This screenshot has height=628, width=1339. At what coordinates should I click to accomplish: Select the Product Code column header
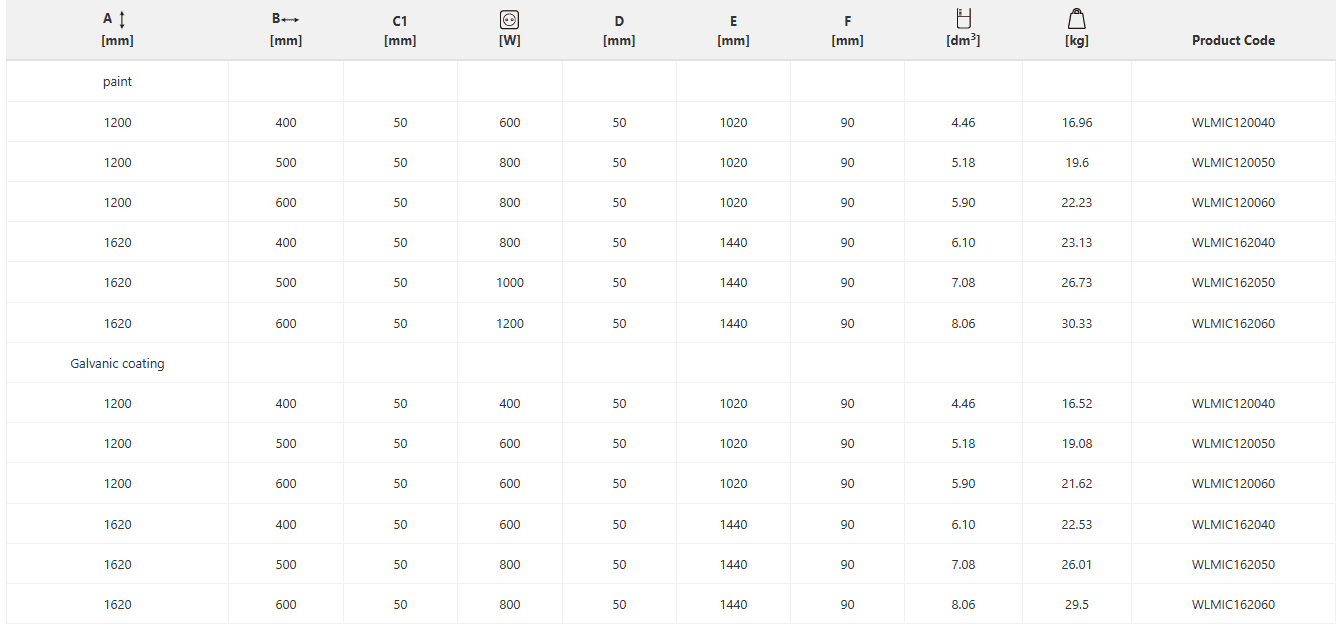(1233, 41)
